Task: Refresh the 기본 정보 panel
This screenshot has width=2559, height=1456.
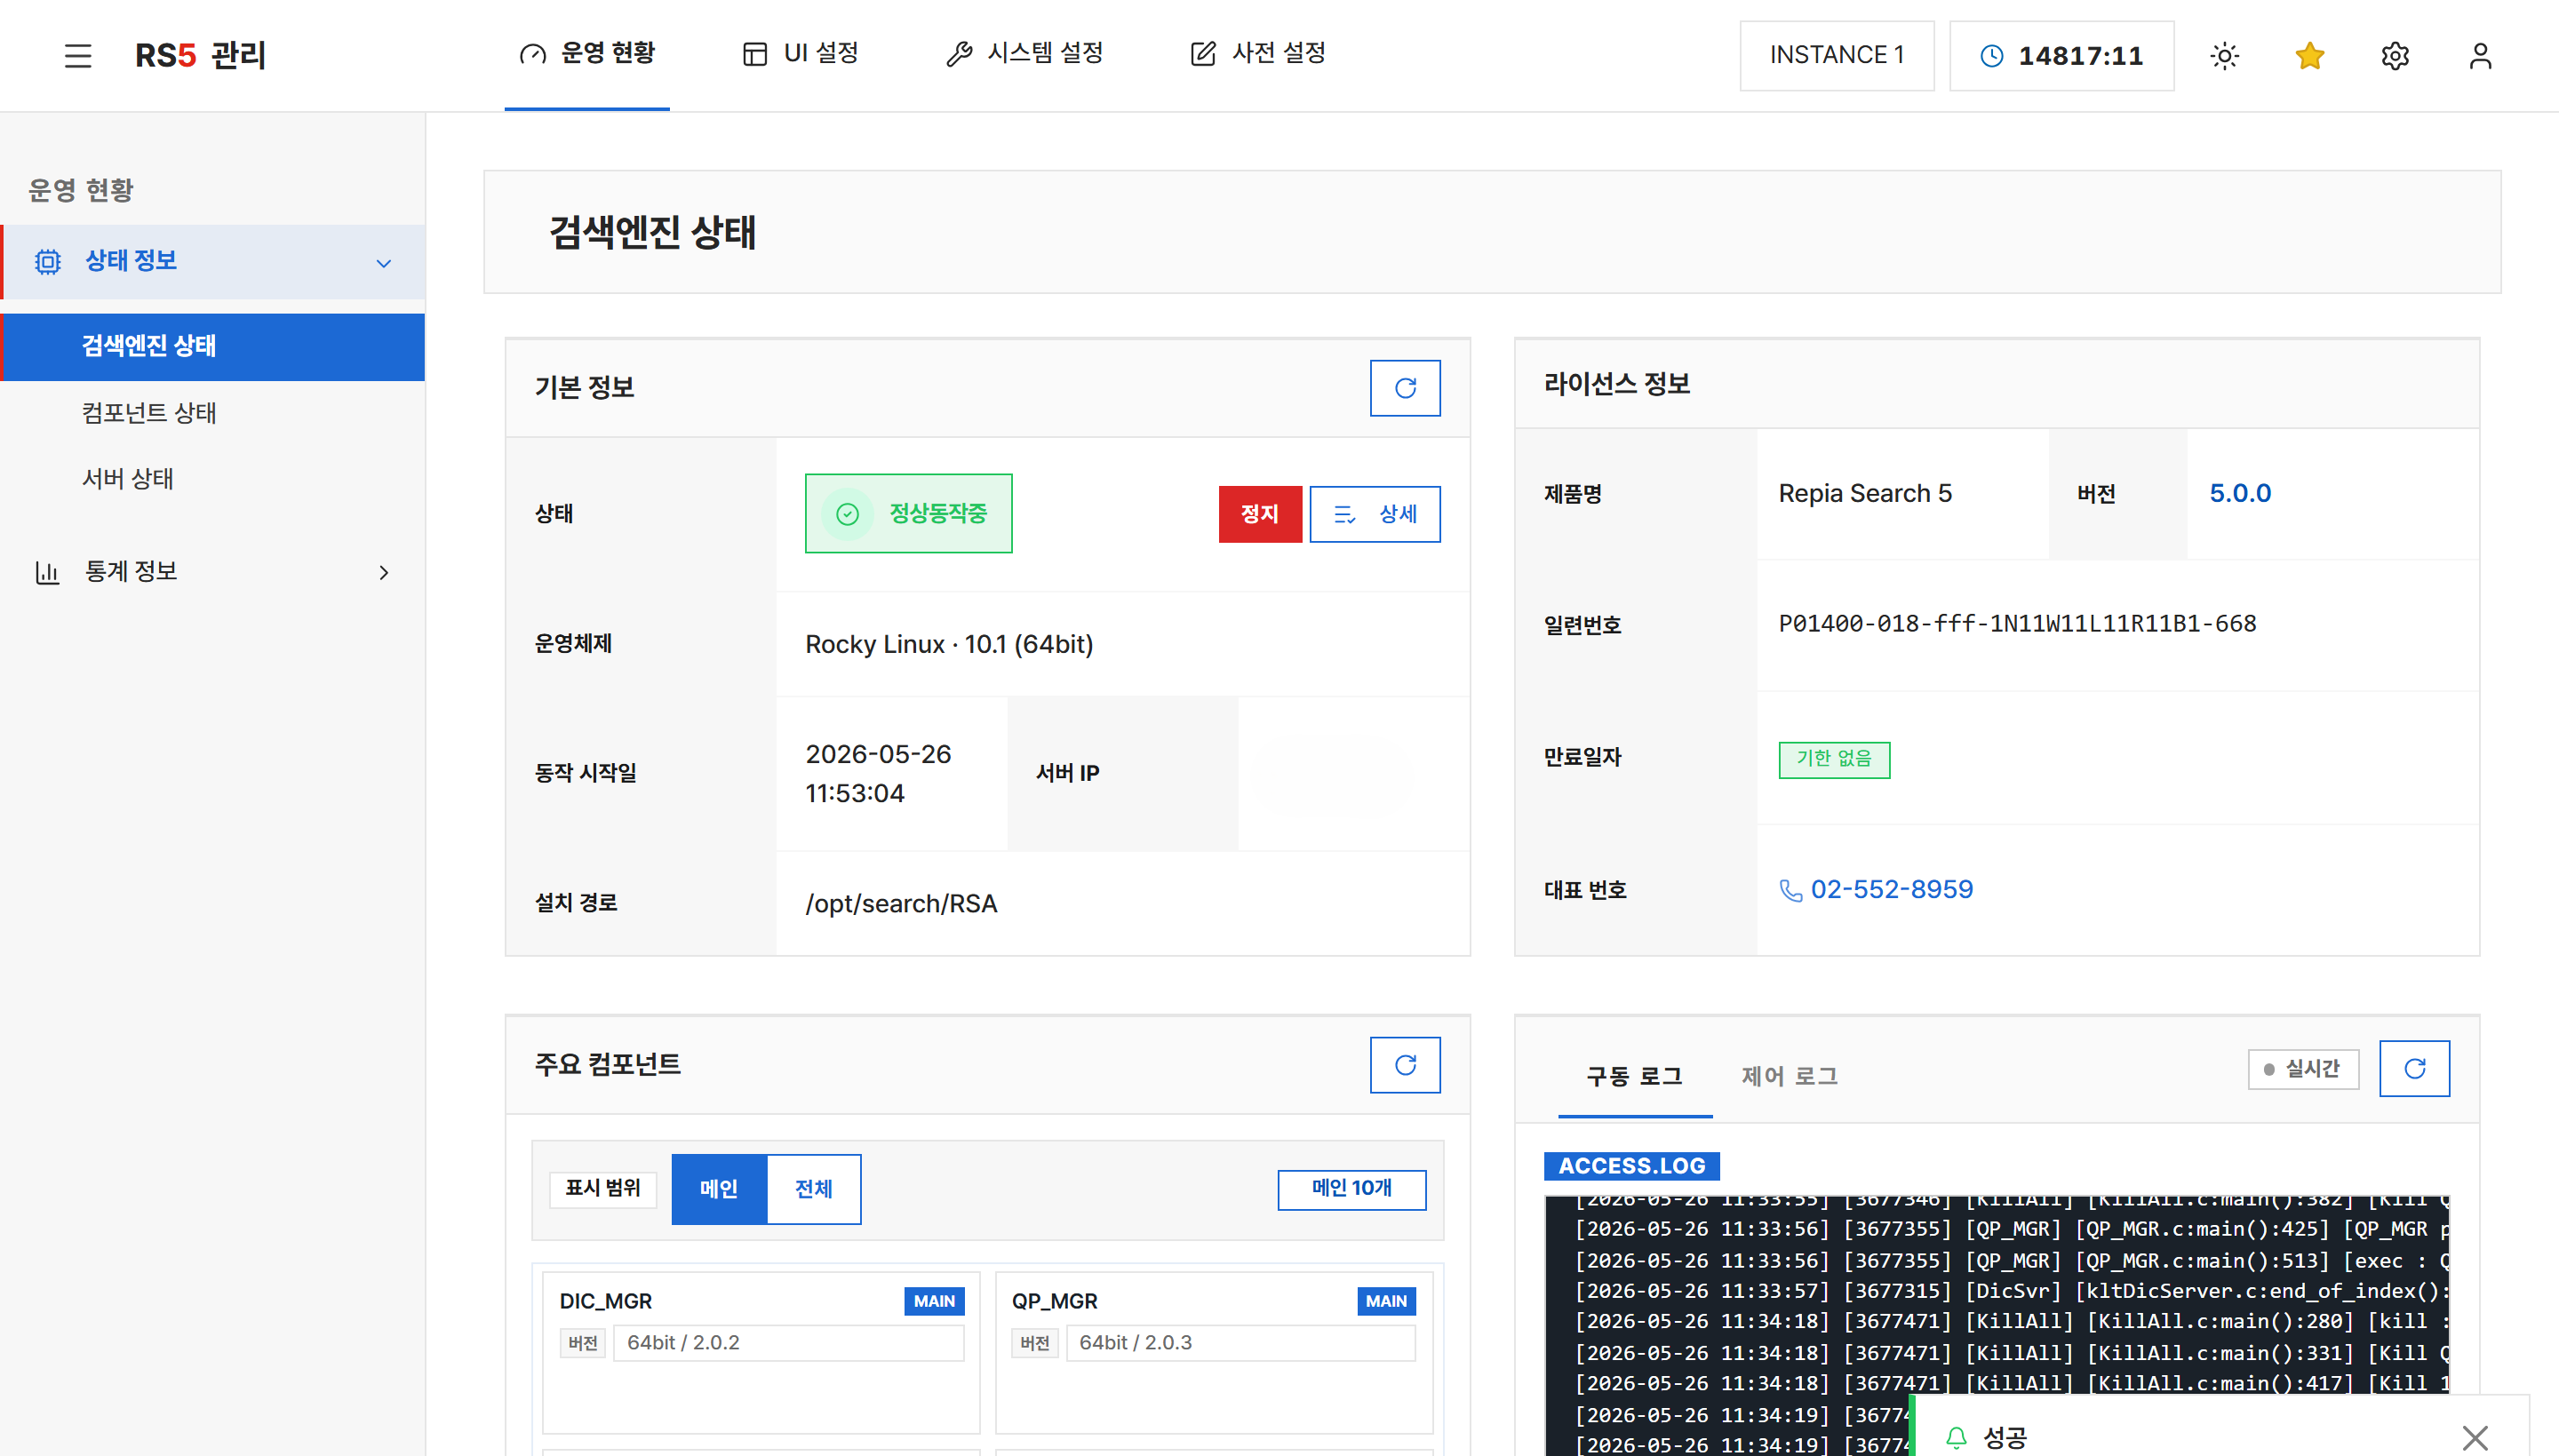Action: (1404, 388)
